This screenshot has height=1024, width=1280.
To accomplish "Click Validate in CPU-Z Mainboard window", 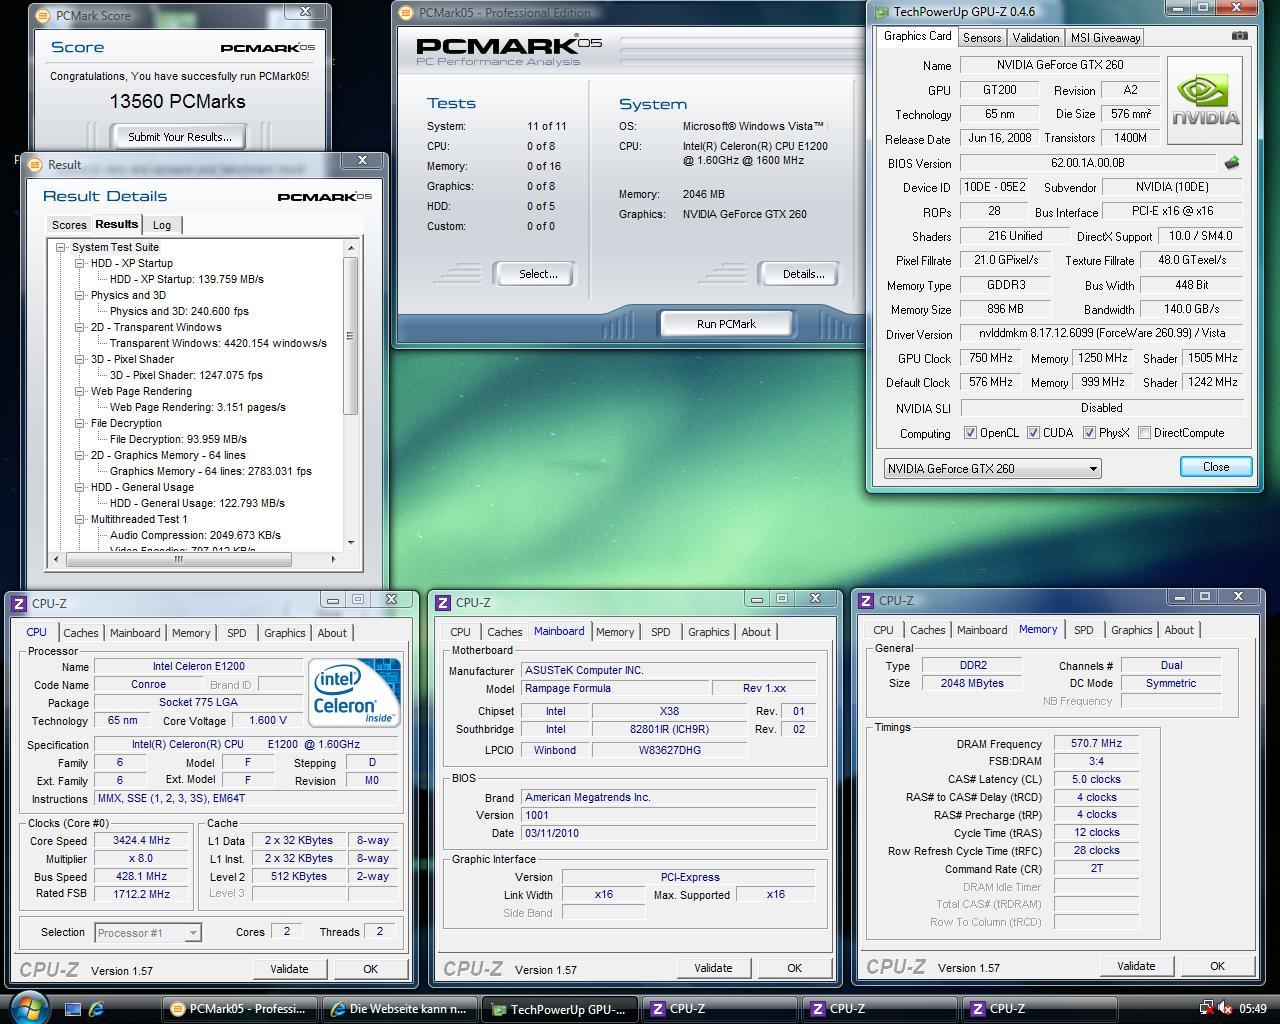I will 713,968.
